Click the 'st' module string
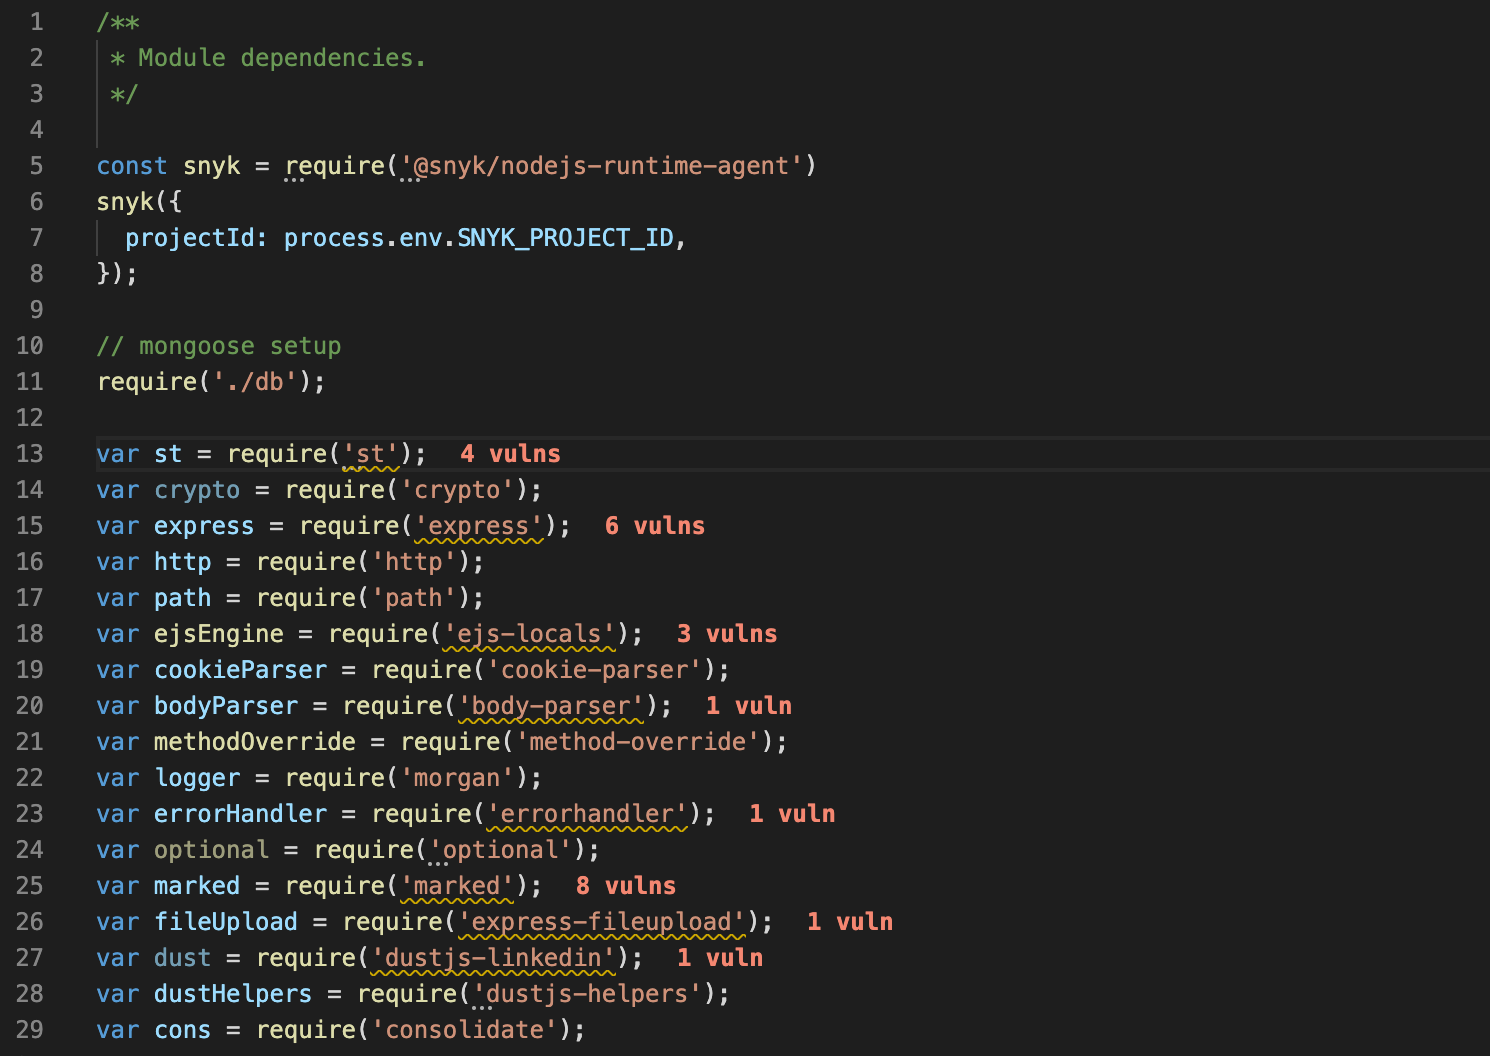This screenshot has width=1490, height=1056. tap(371, 454)
